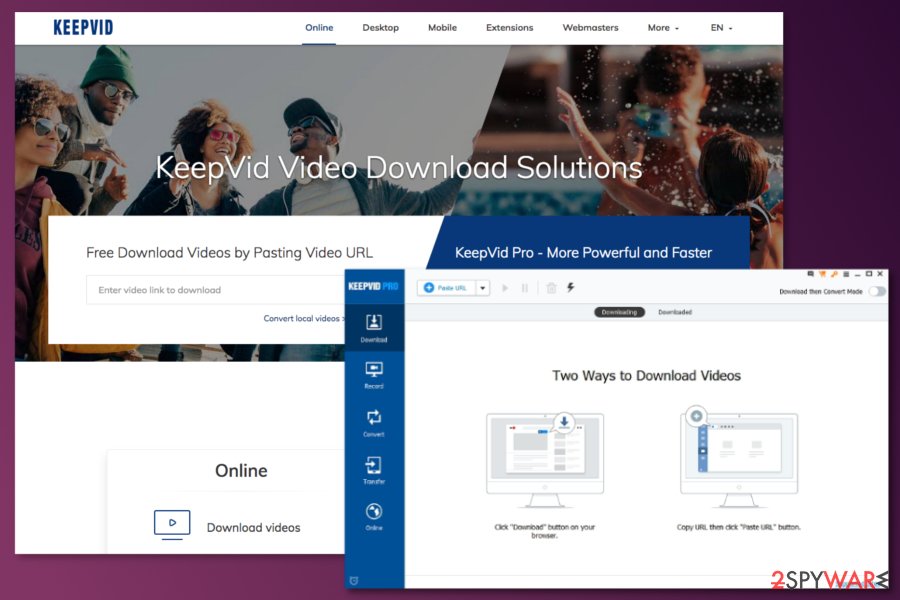
Task: Open the Record section in KeepVid Pro sidebar
Action: coord(374,376)
